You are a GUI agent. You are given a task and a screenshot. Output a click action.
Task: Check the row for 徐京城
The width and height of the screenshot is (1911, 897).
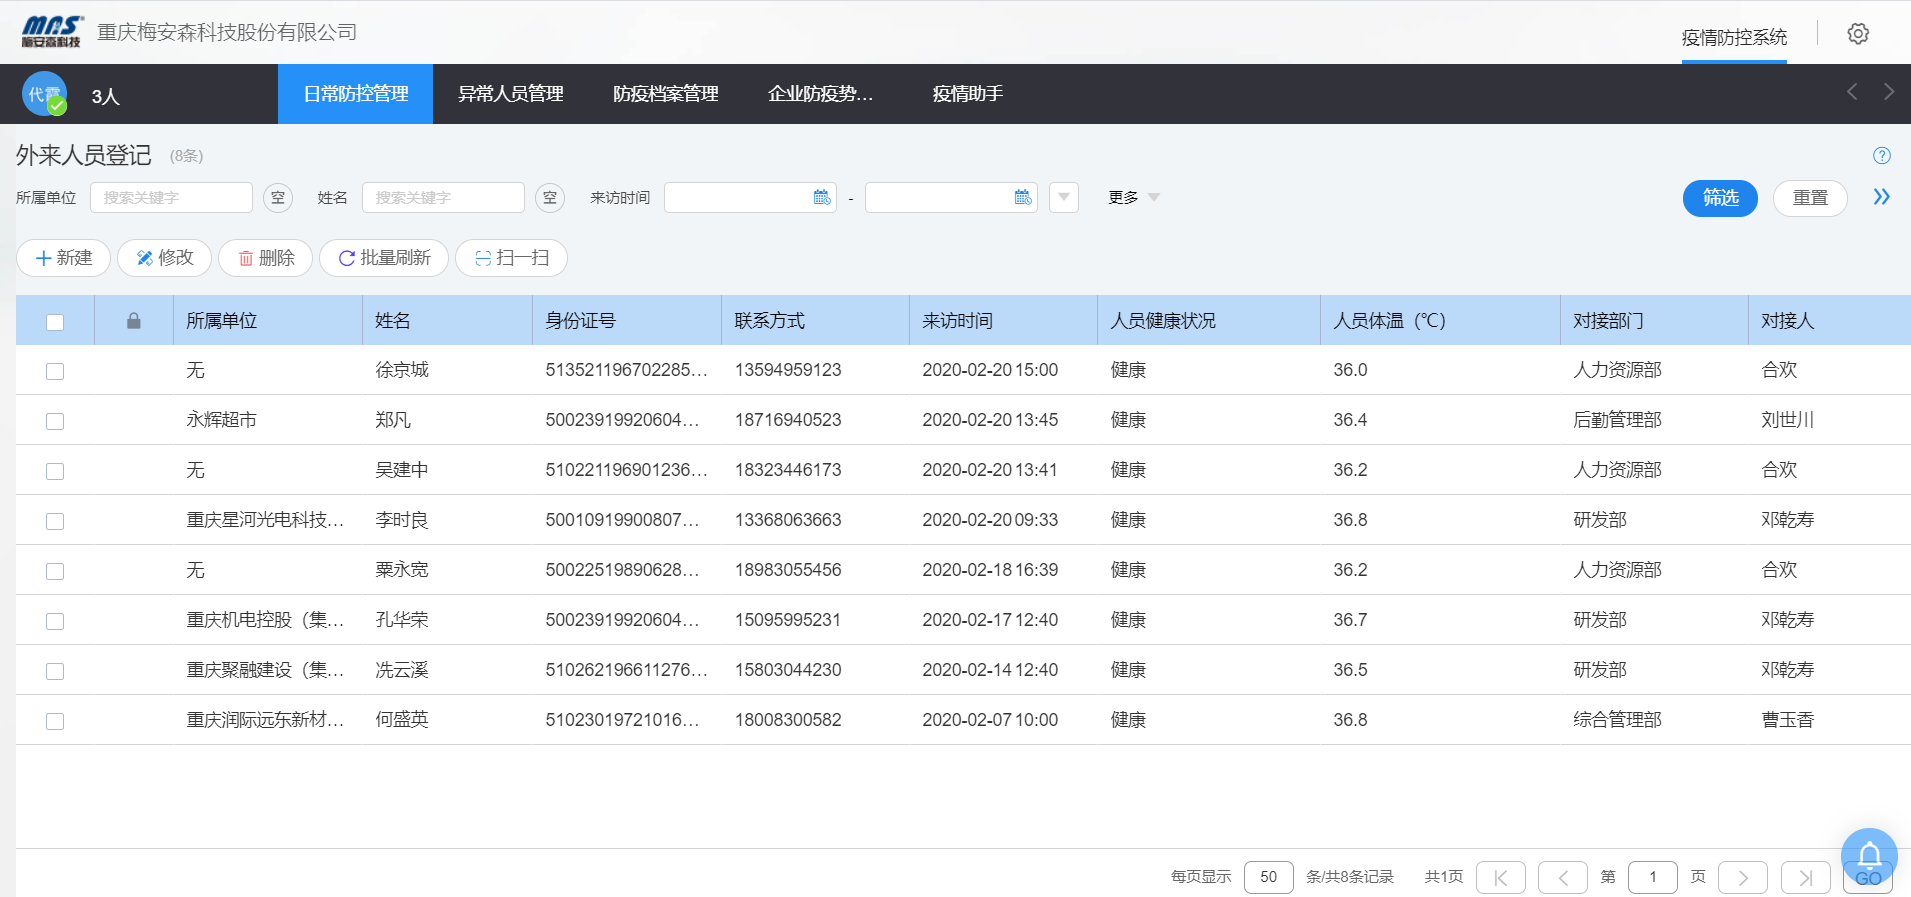click(55, 371)
